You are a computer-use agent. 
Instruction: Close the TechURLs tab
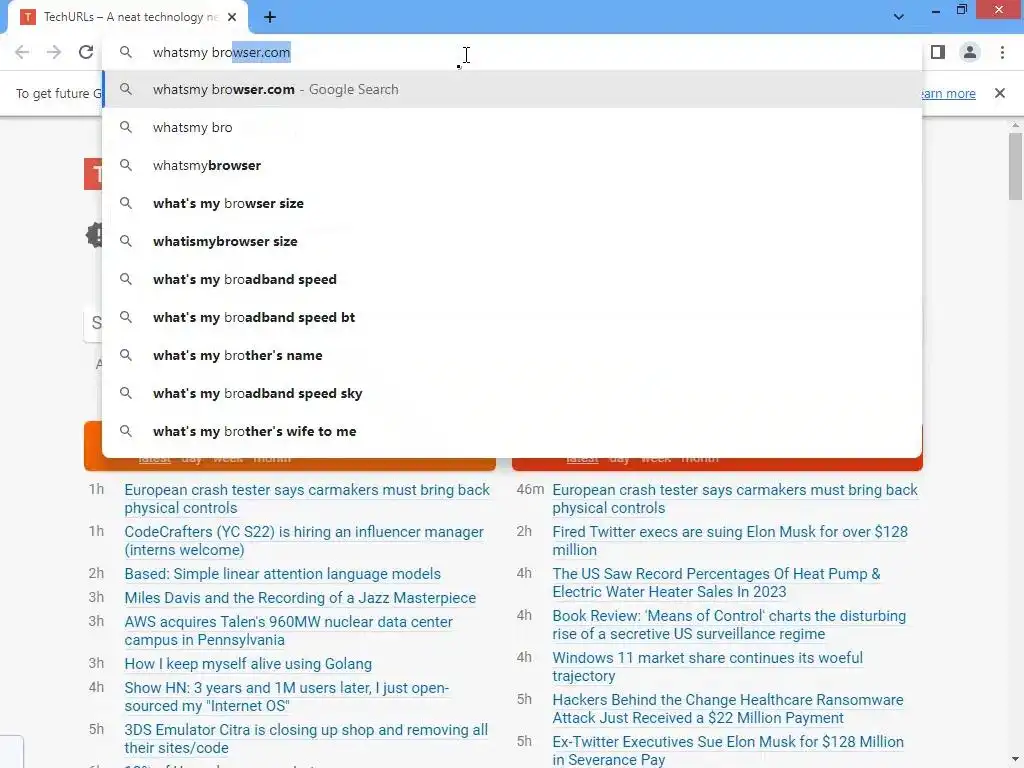pos(232,17)
